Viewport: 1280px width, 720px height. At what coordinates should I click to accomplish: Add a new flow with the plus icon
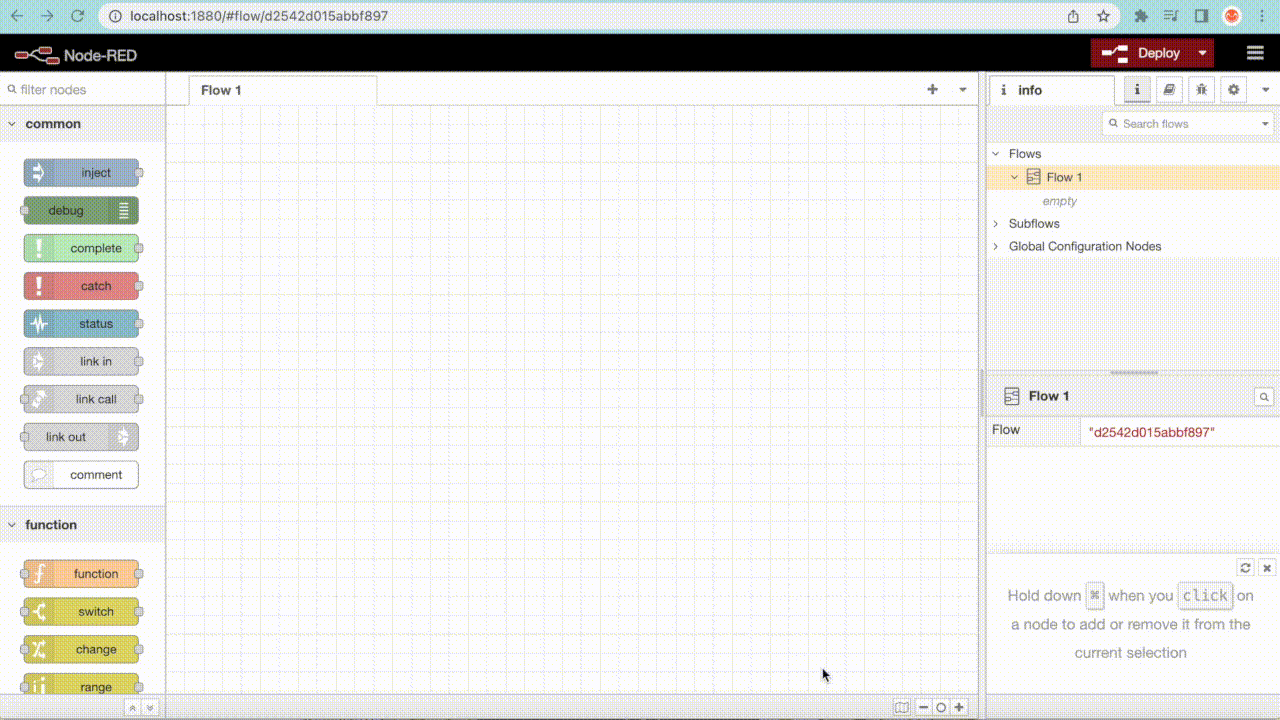tap(932, 89)
